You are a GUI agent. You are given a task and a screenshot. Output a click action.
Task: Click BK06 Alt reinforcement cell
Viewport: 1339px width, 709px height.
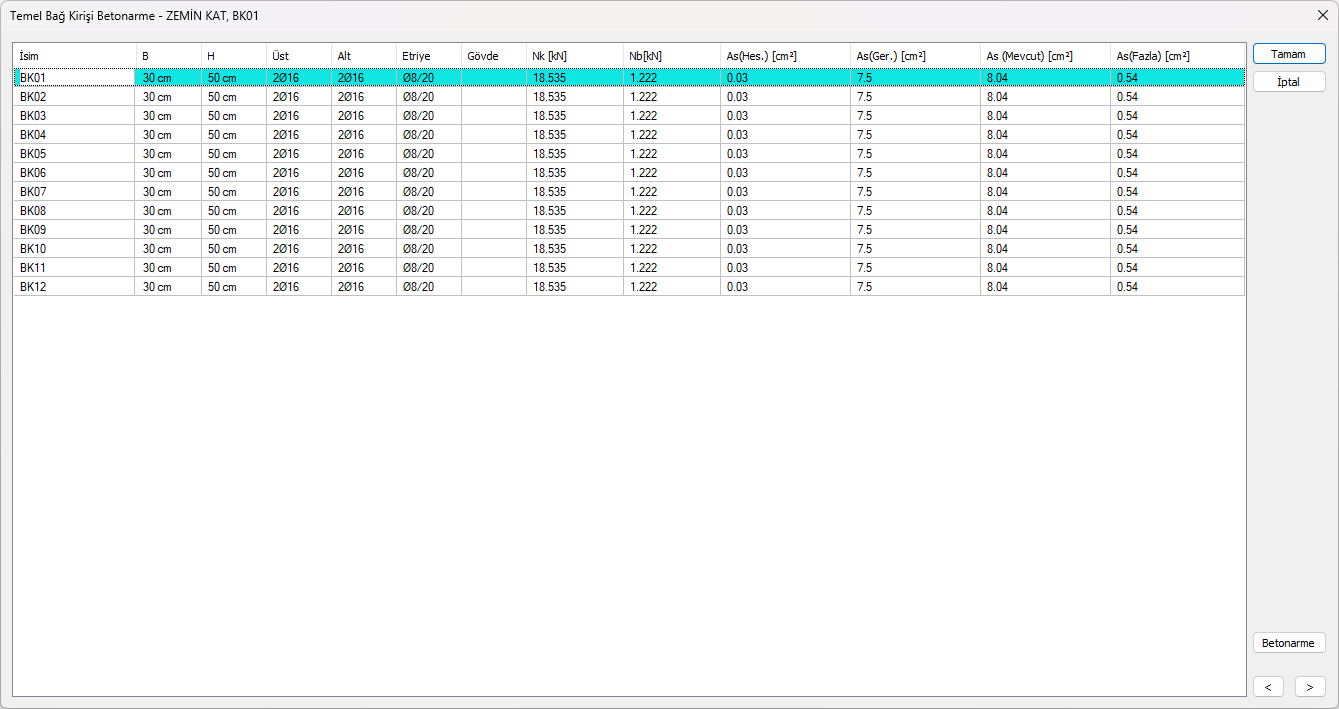363,173
